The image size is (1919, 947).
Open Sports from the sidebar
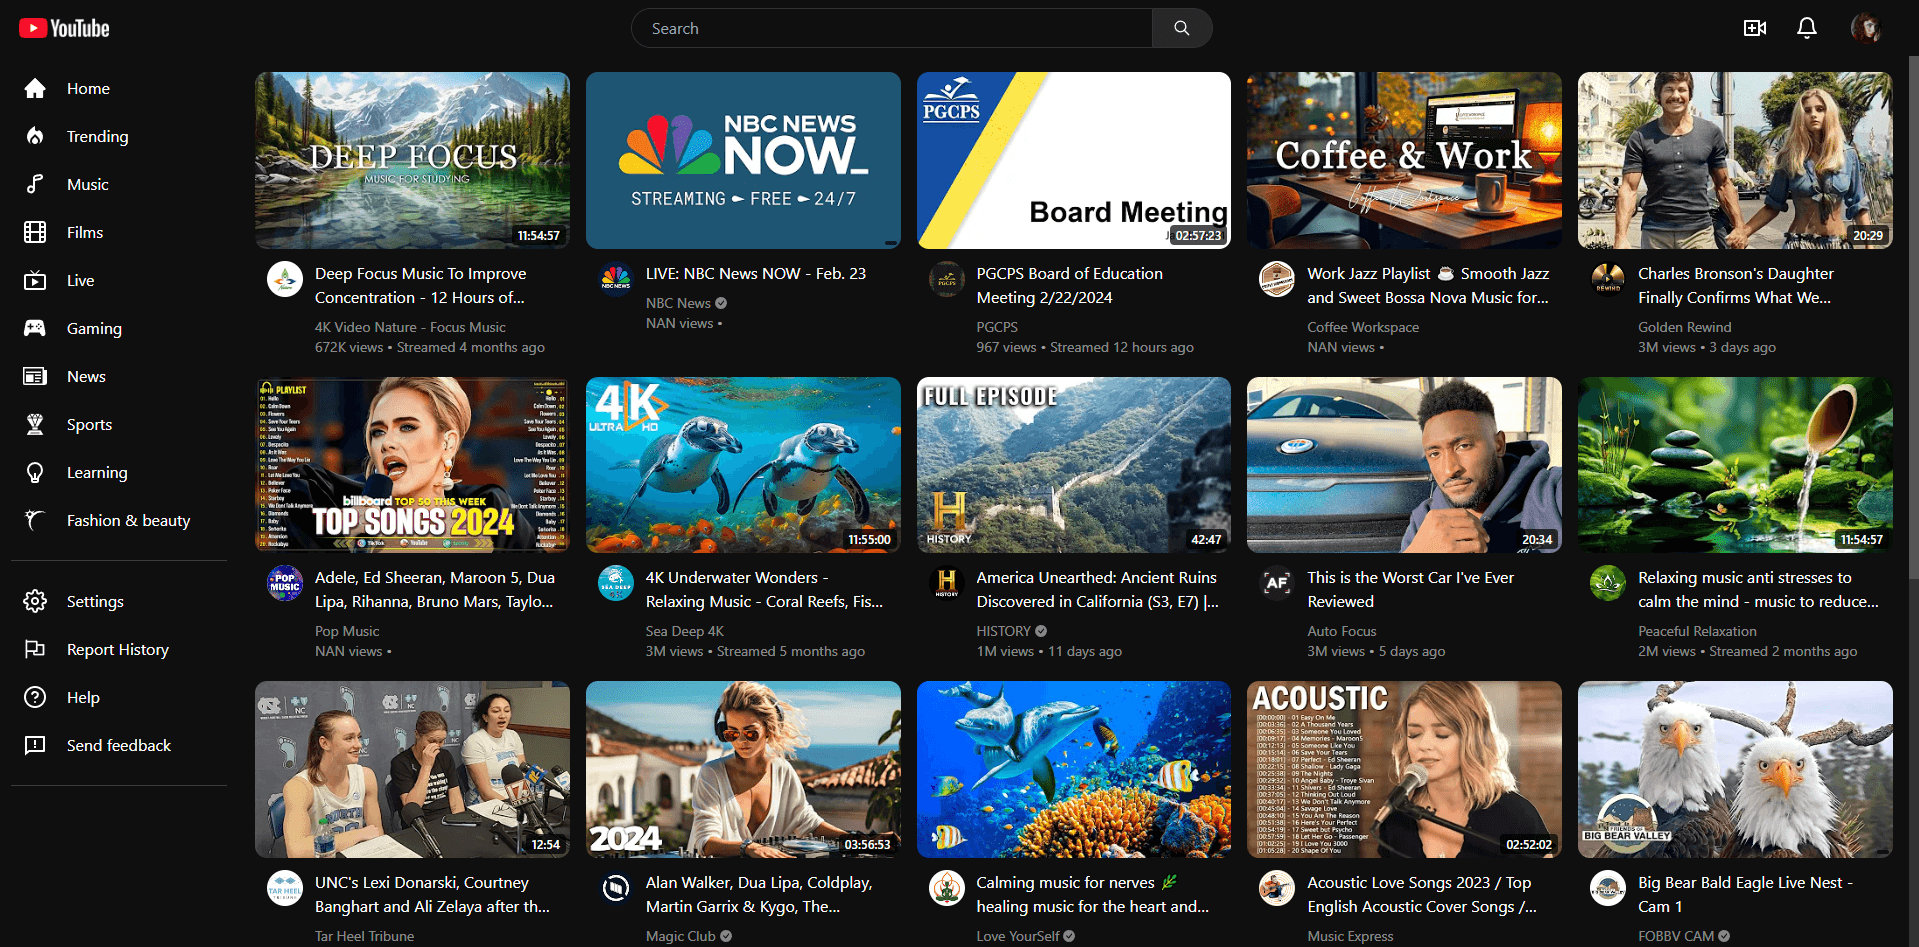point(89,424)
